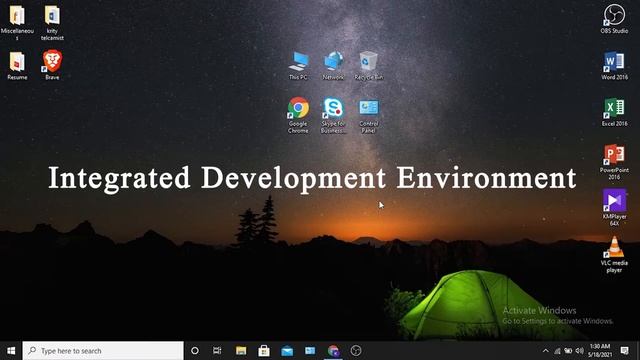The height and width of the screenshot is (360, 640).
Task: Click the Type here to search box
Action: pos(103,351)
